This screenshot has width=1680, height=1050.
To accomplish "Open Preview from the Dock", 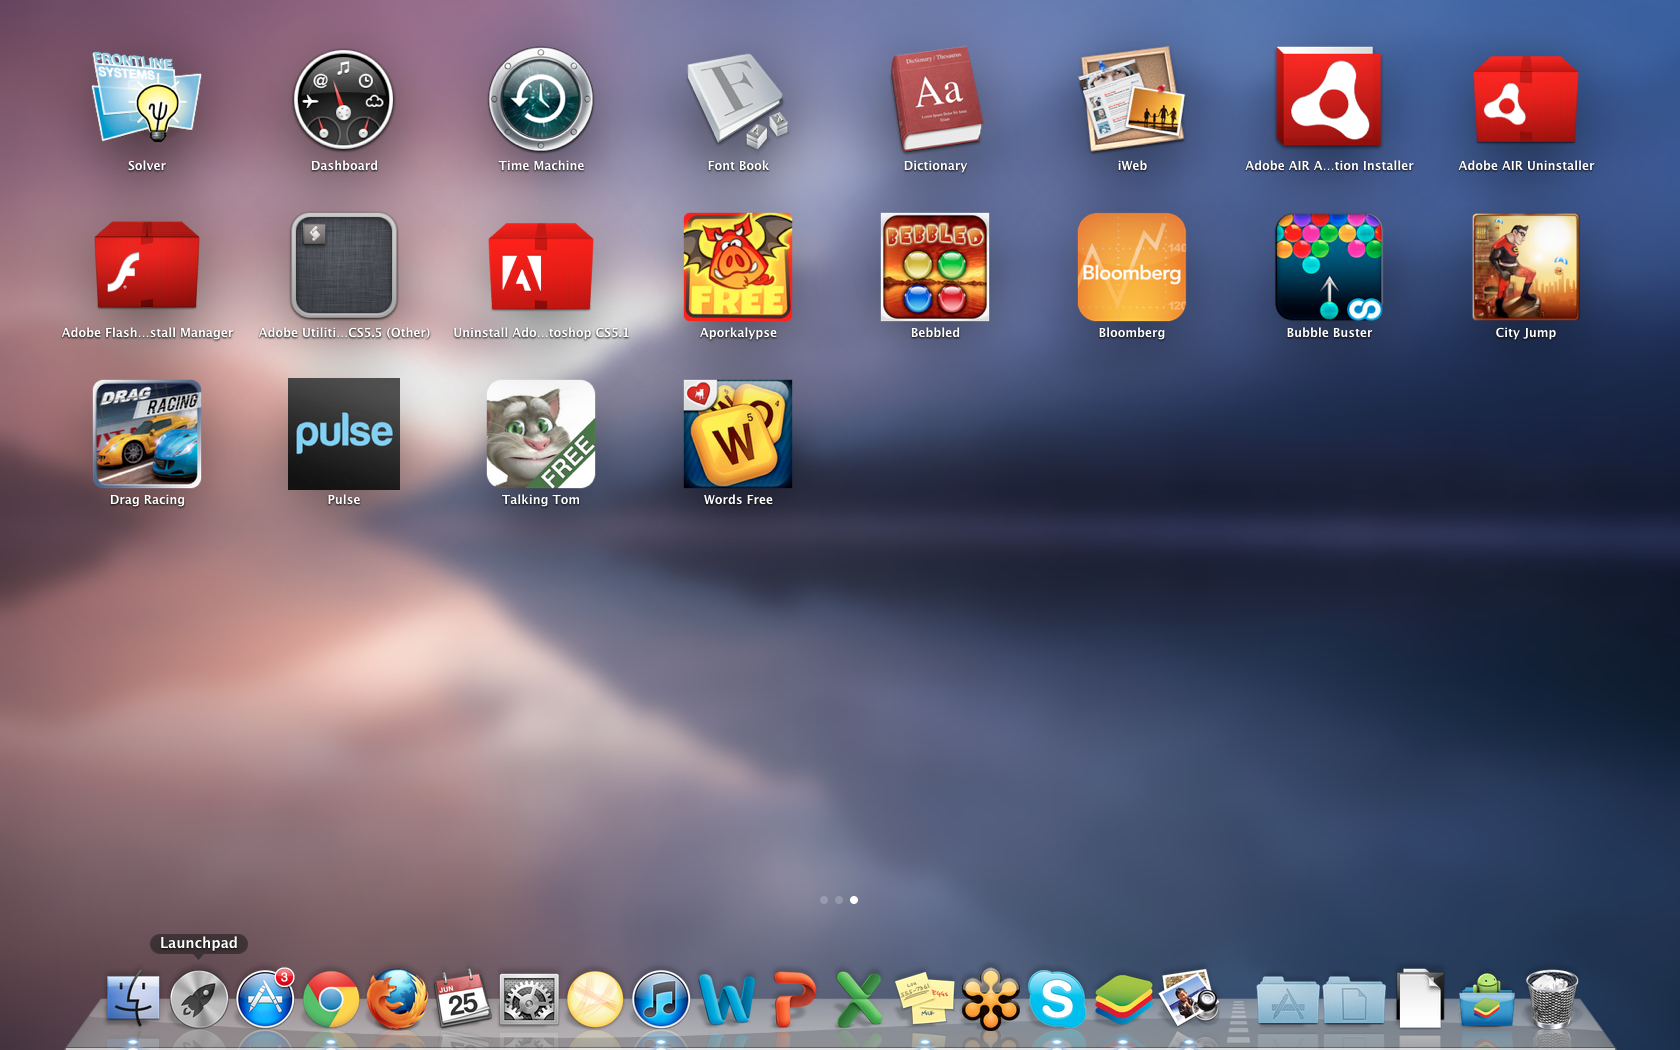I will (1189, 999).
